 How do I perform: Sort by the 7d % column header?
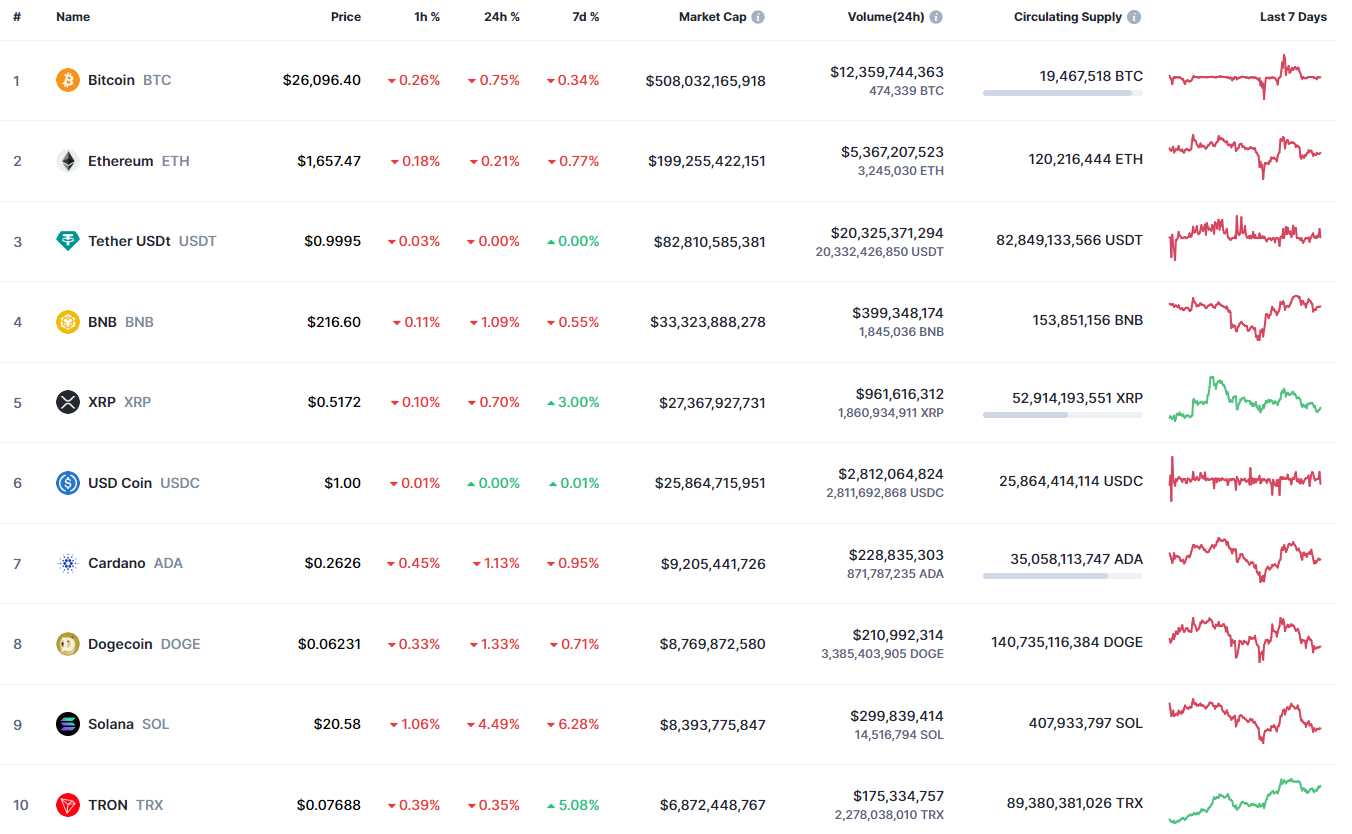point(585,16)
